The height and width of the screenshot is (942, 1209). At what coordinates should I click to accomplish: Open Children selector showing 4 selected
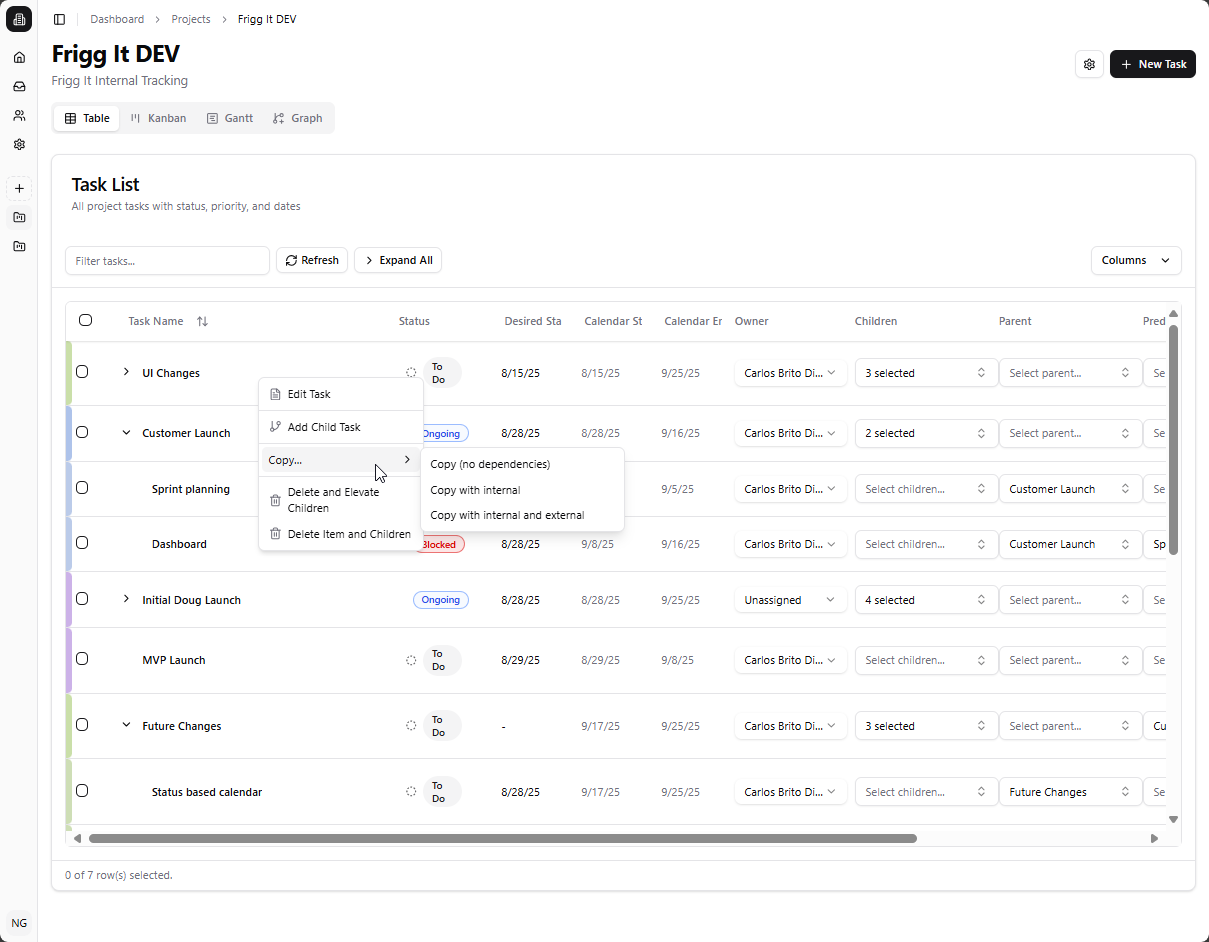tap(926, 600)
